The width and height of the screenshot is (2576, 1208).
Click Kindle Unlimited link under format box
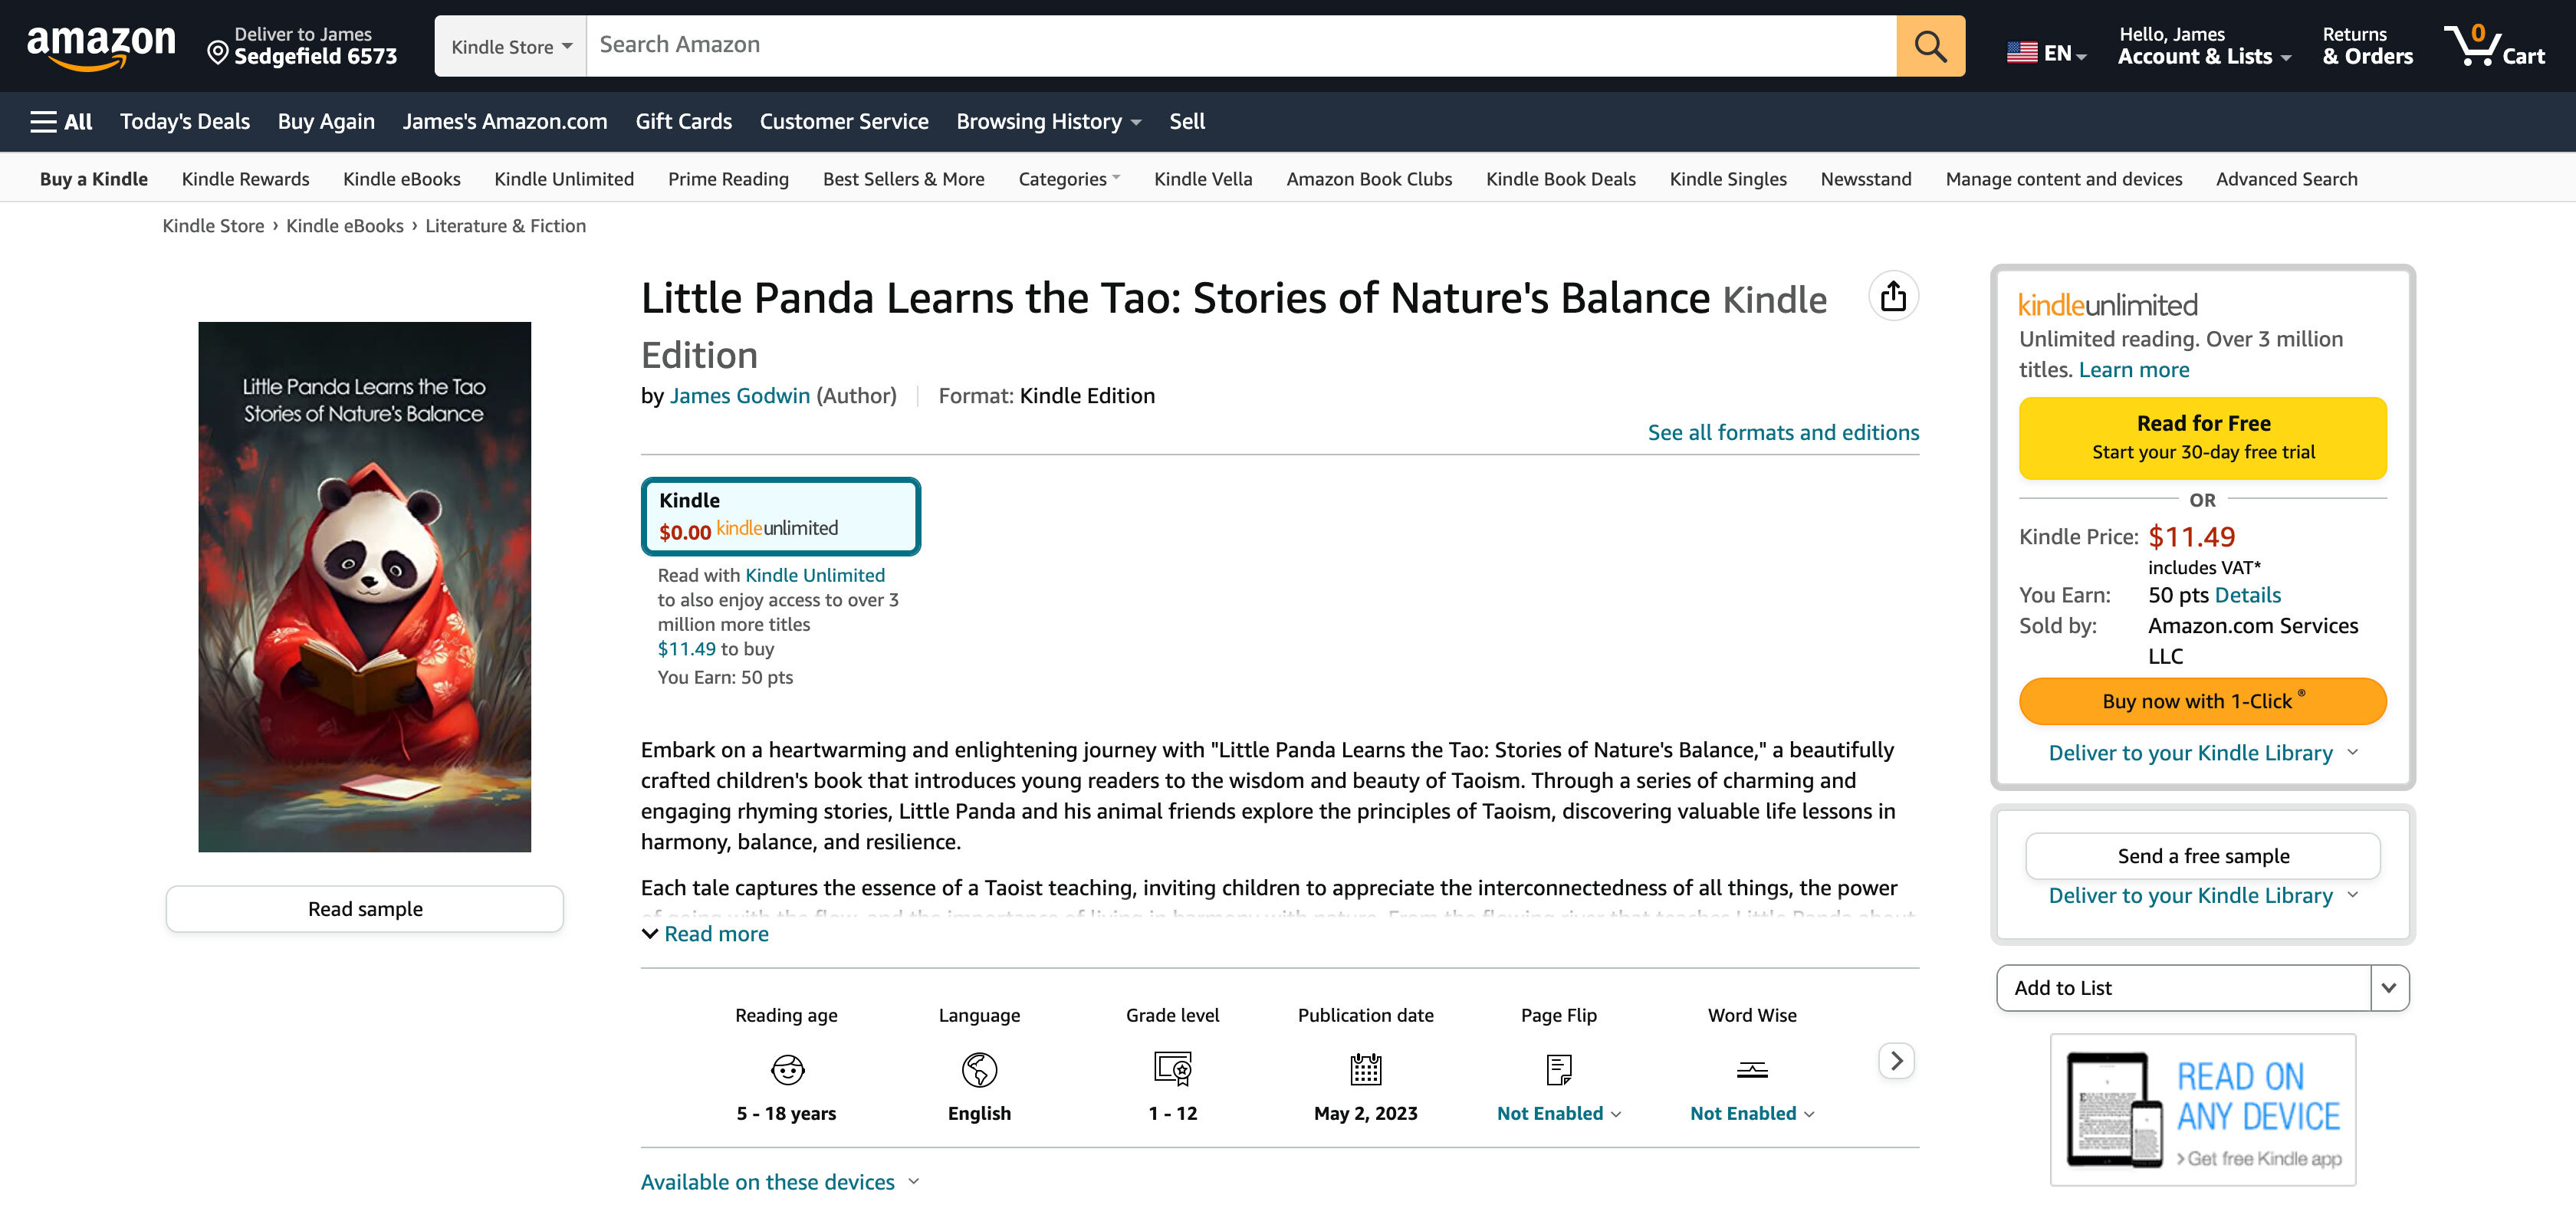tap(814, 576)
